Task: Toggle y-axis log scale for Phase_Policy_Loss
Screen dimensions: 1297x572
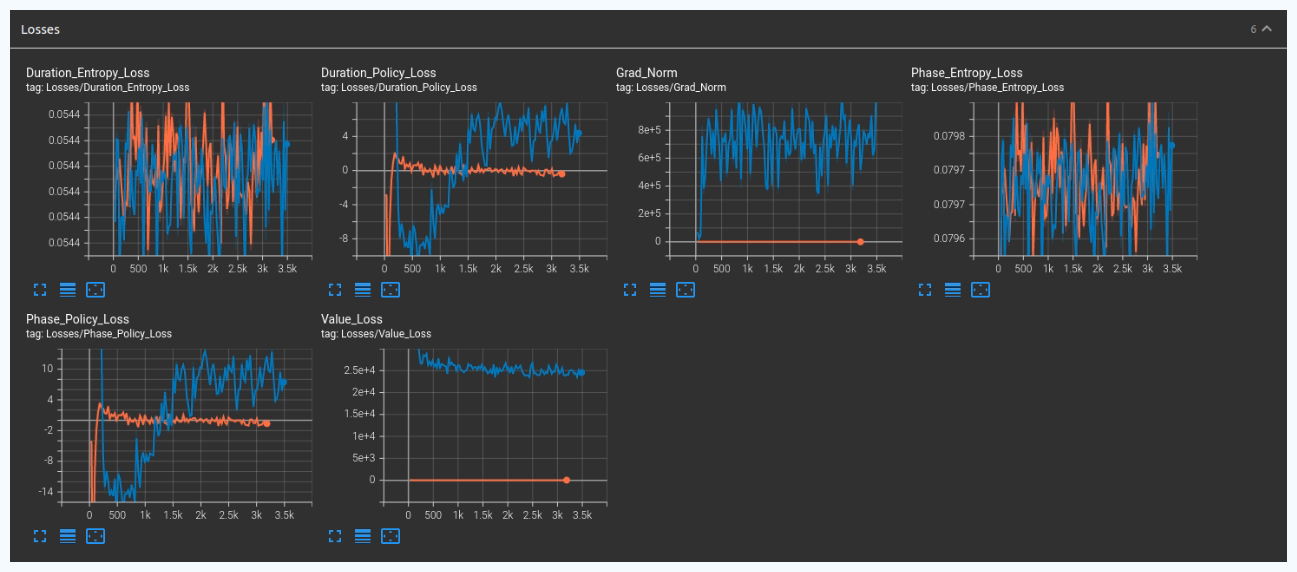Action: pyautogui.click(x=68, y=537)
